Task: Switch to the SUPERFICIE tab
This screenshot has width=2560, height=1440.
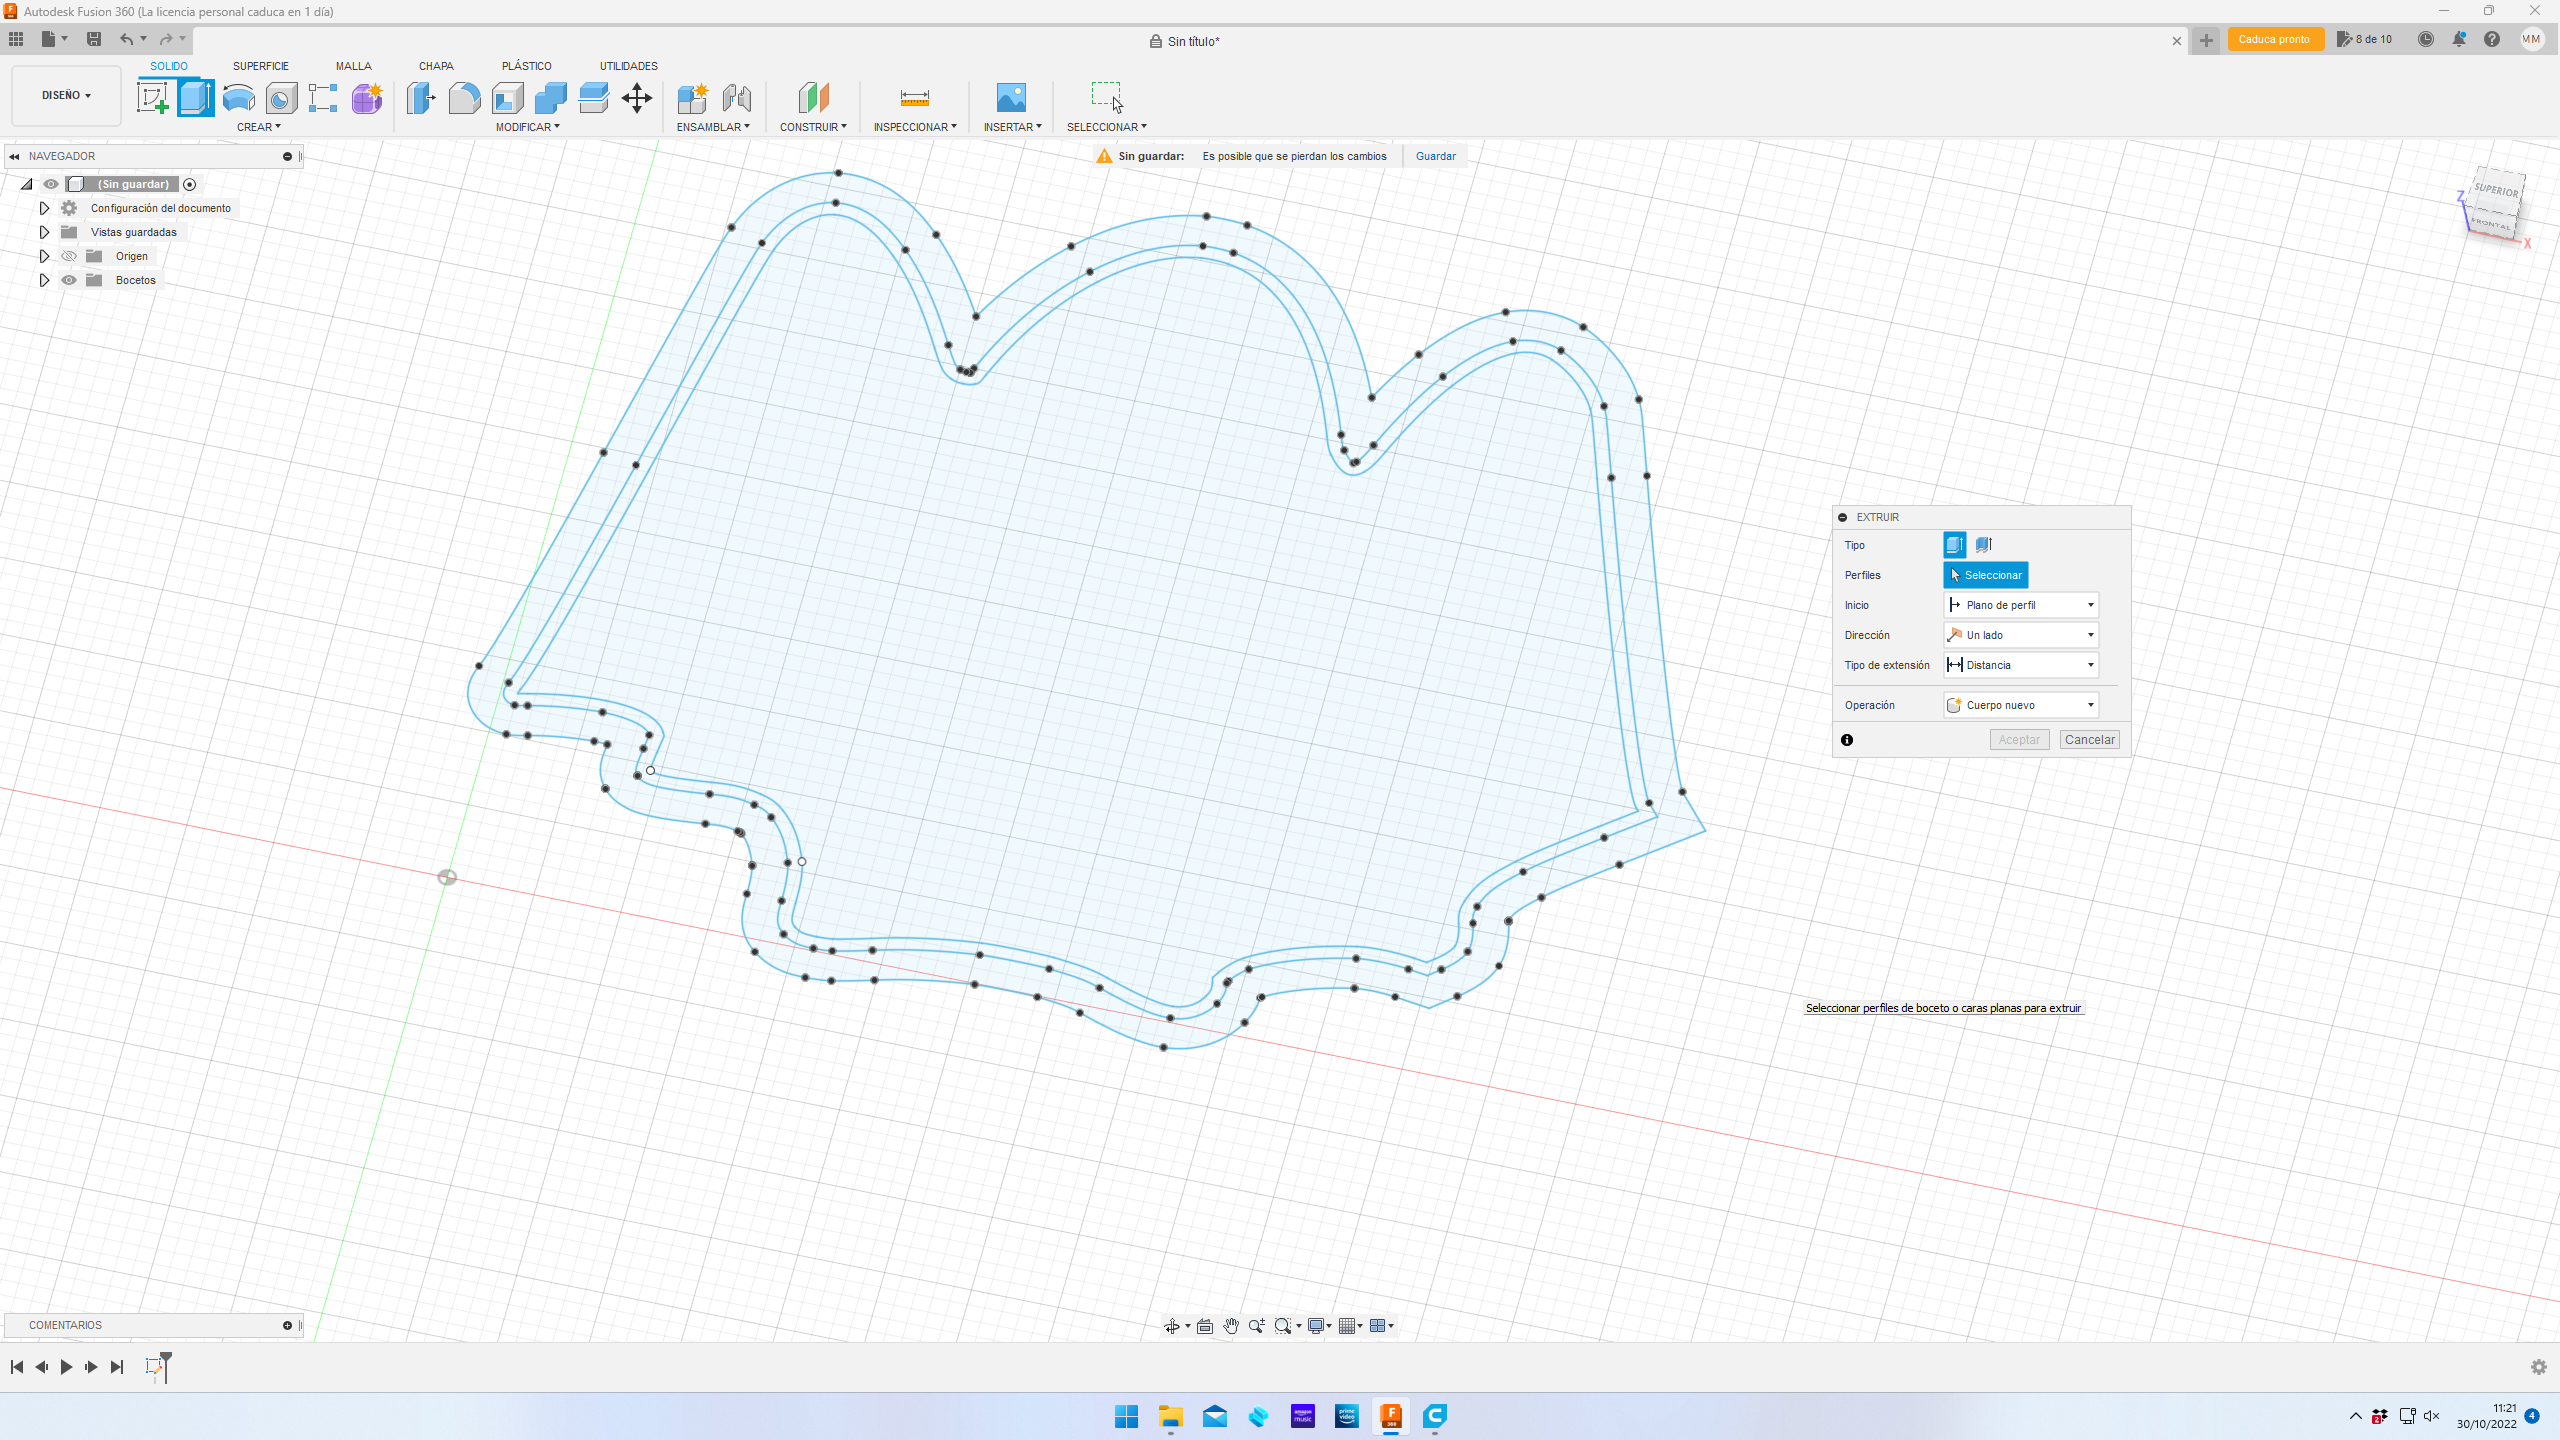Action: click(260, 66)
